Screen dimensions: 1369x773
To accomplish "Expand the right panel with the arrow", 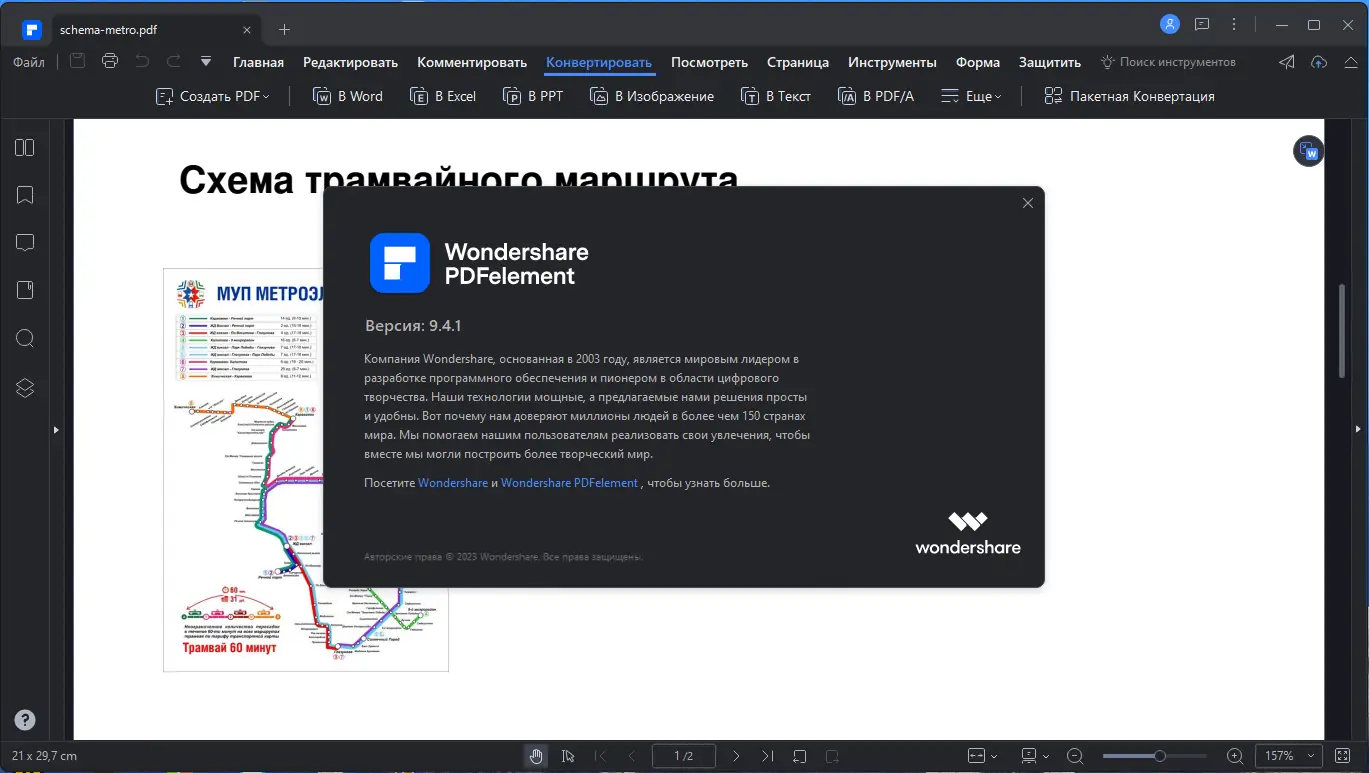I will [1358, 429].
